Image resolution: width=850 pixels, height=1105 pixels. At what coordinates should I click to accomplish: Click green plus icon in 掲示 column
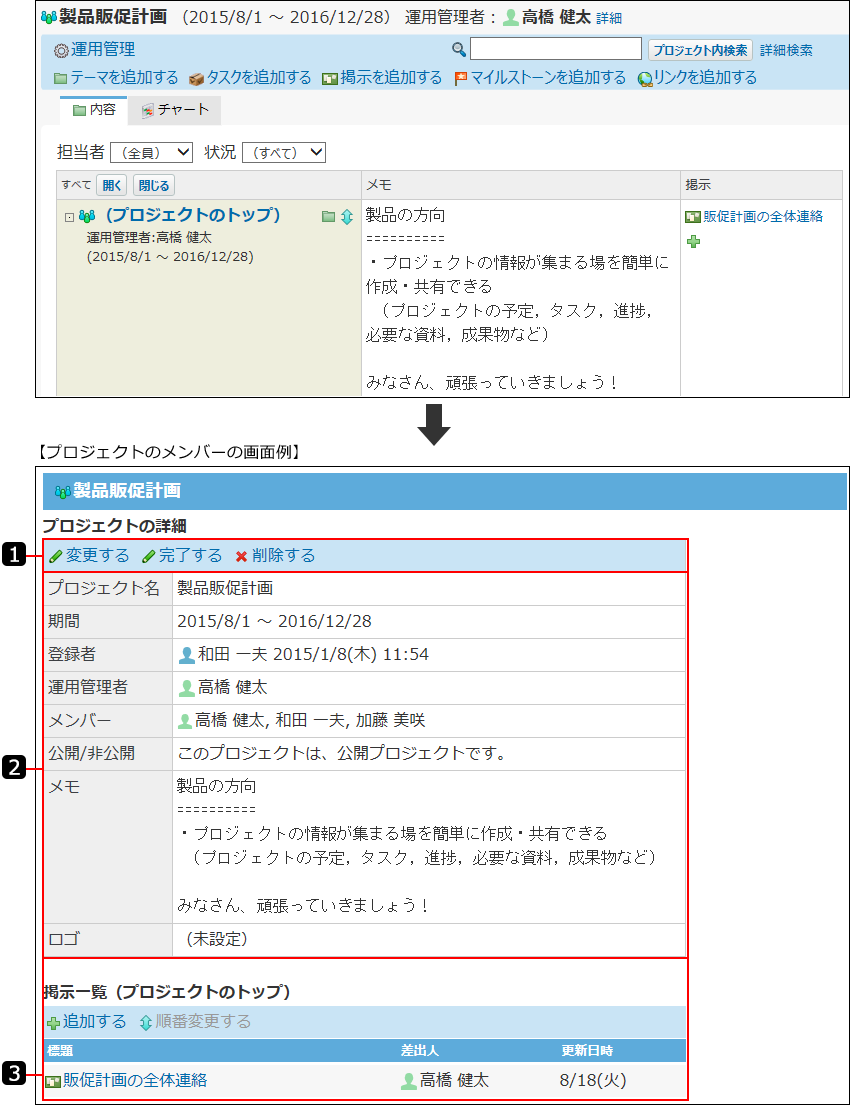tap(693, 241)
